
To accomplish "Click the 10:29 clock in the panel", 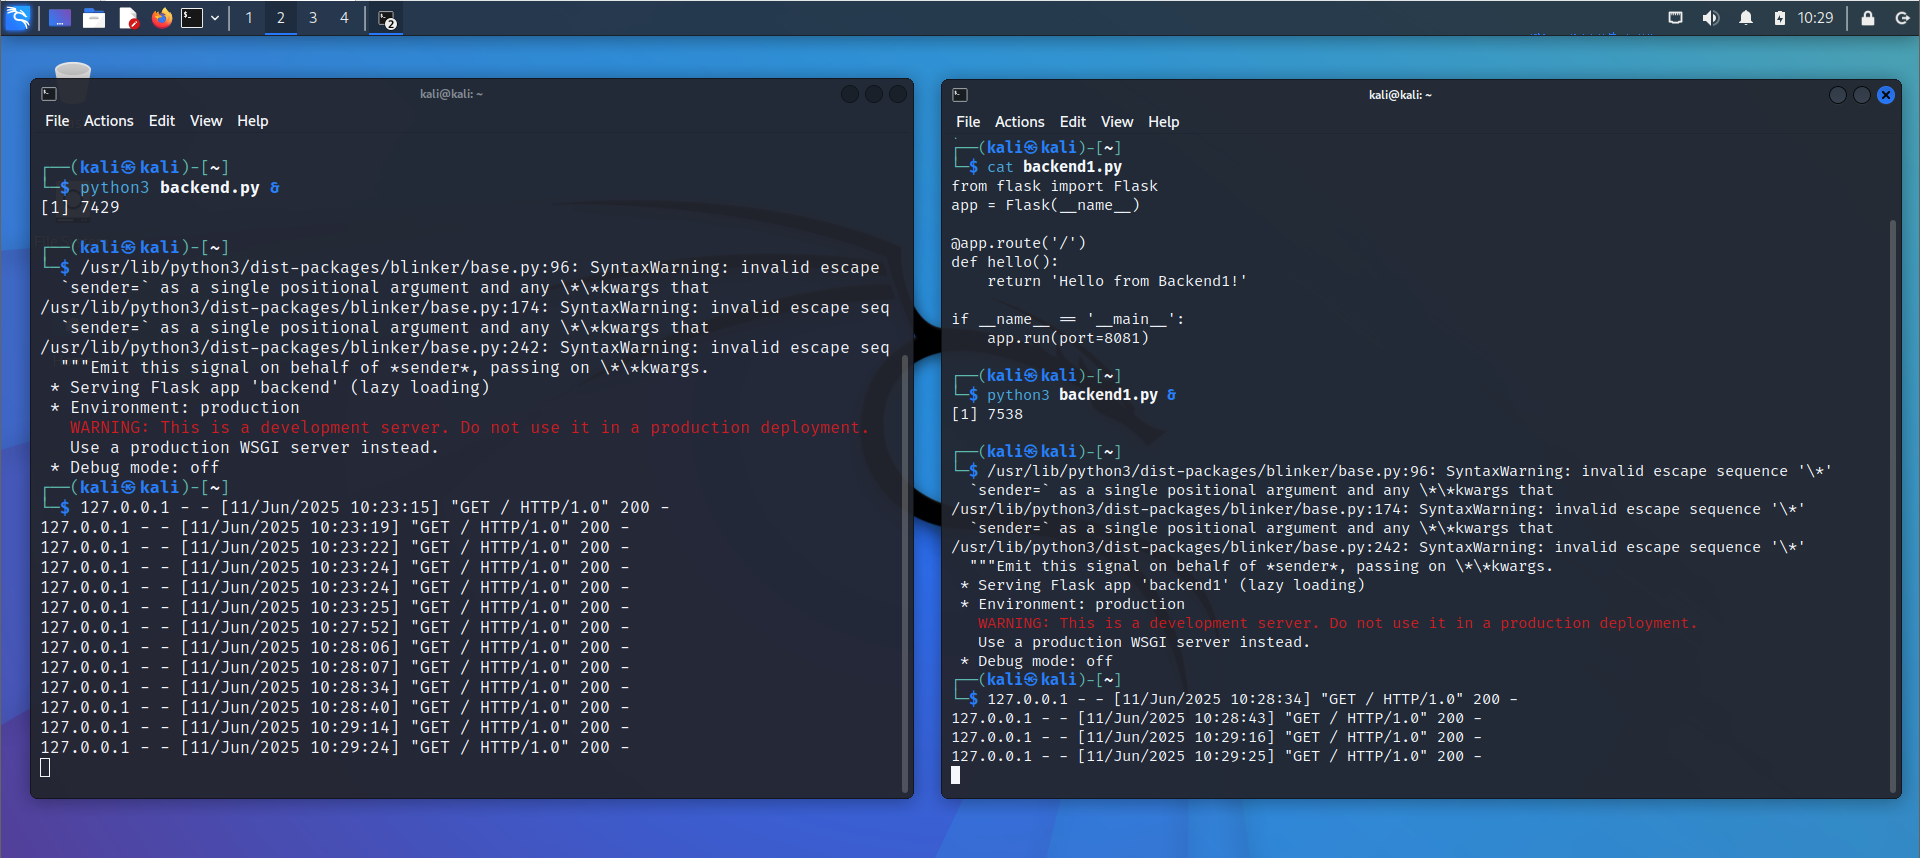I will tap(1815, 18).
